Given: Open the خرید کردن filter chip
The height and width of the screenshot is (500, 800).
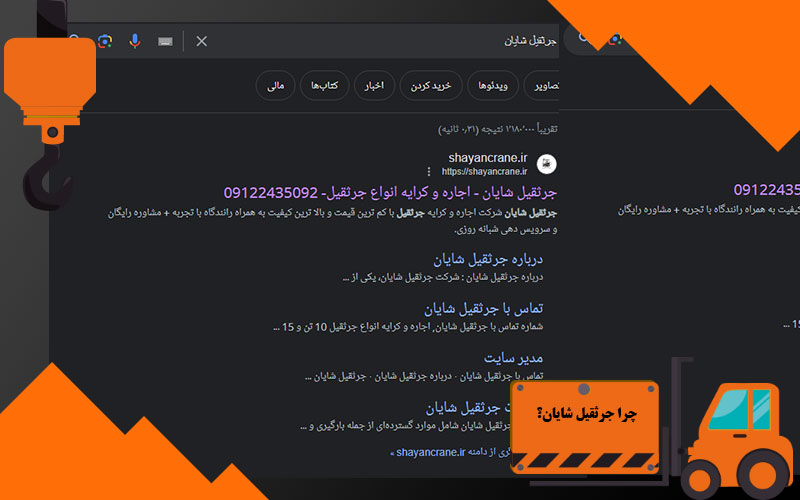Looking at the screenshot, I should tap(431, 86).
